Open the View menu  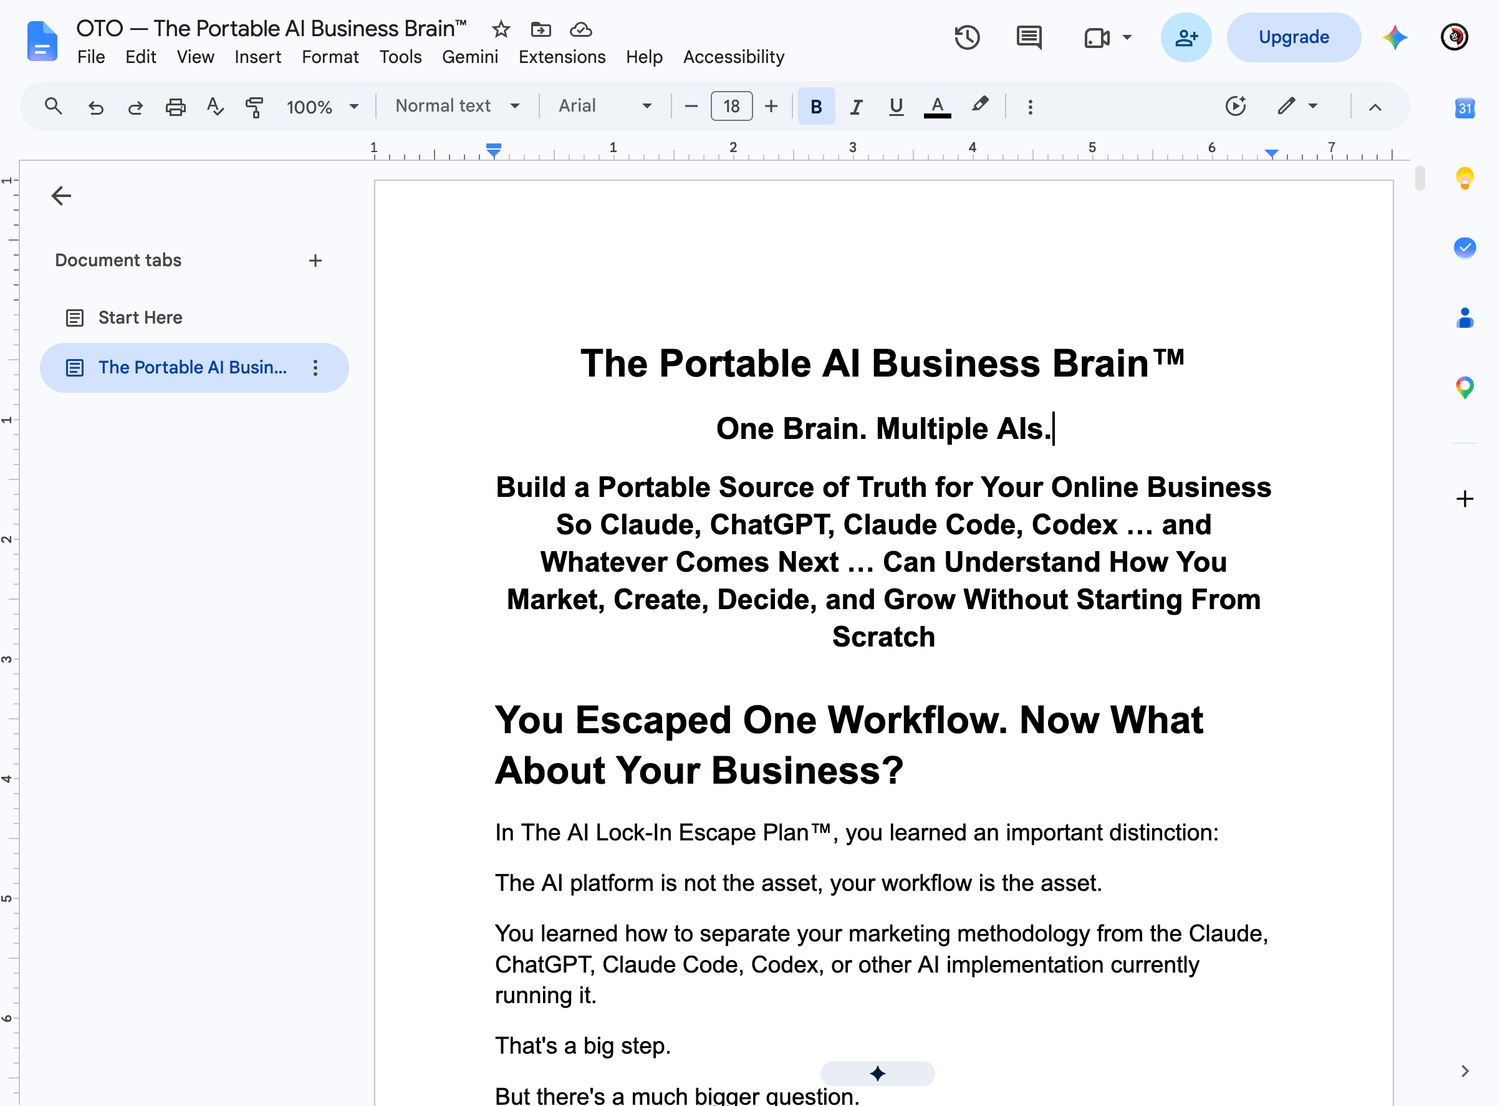(195, 57)
